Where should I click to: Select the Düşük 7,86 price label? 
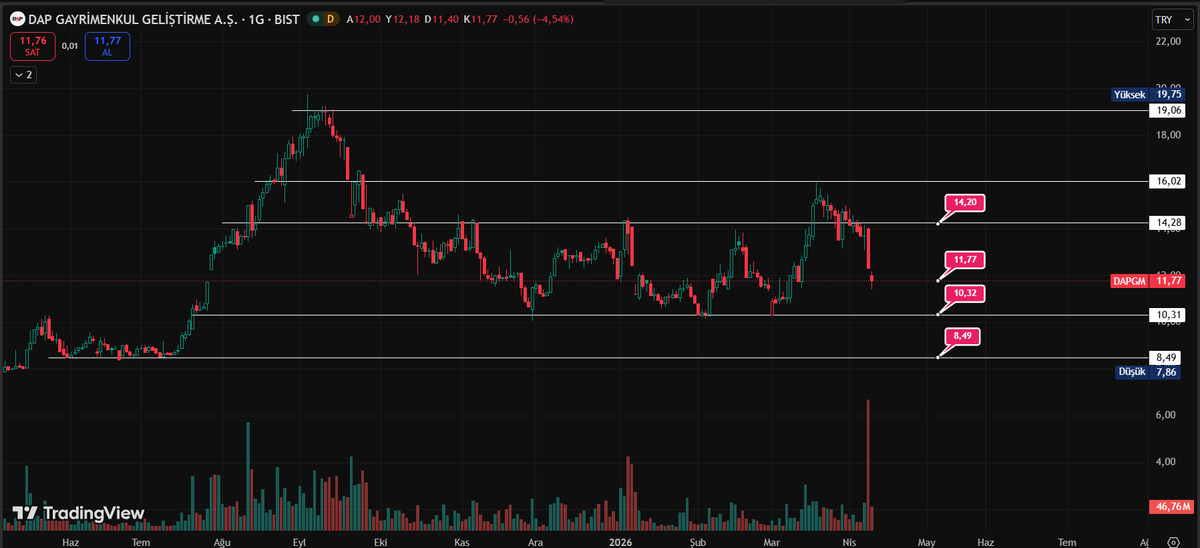click(x=1148, y=371)
